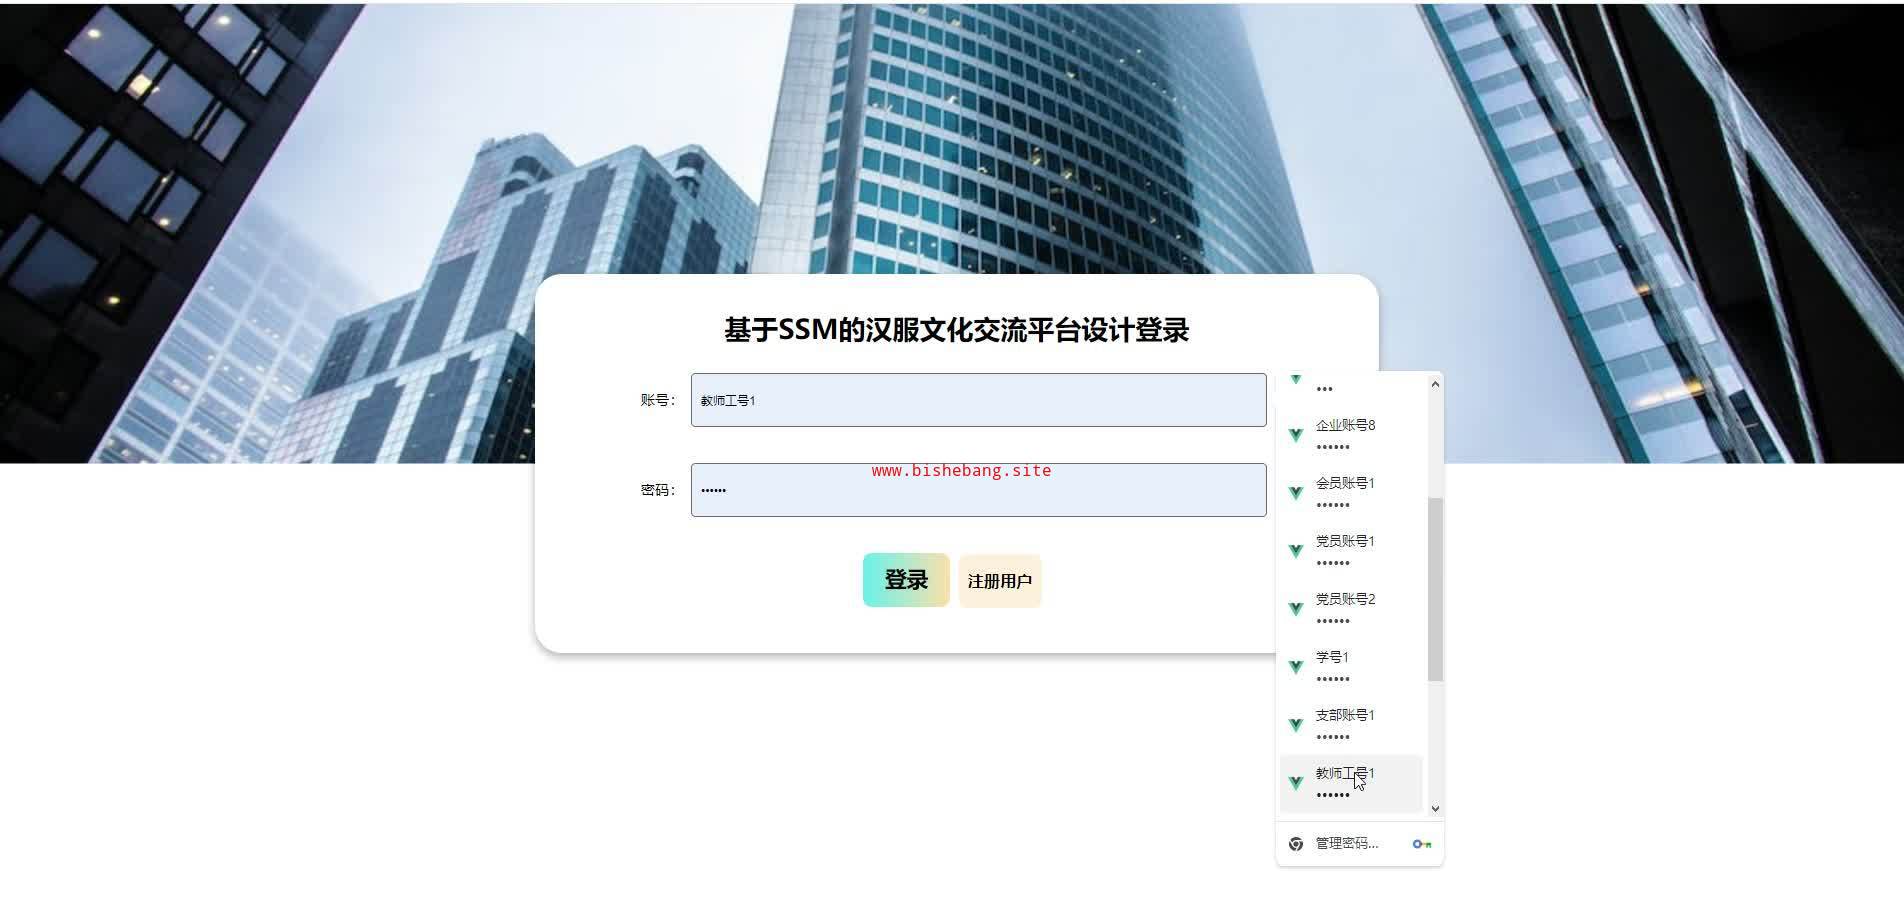This screenshot has height=922, width=1904.
Task: Click the Vue icon beside 党员账号2
Action: coord(1296,609)
